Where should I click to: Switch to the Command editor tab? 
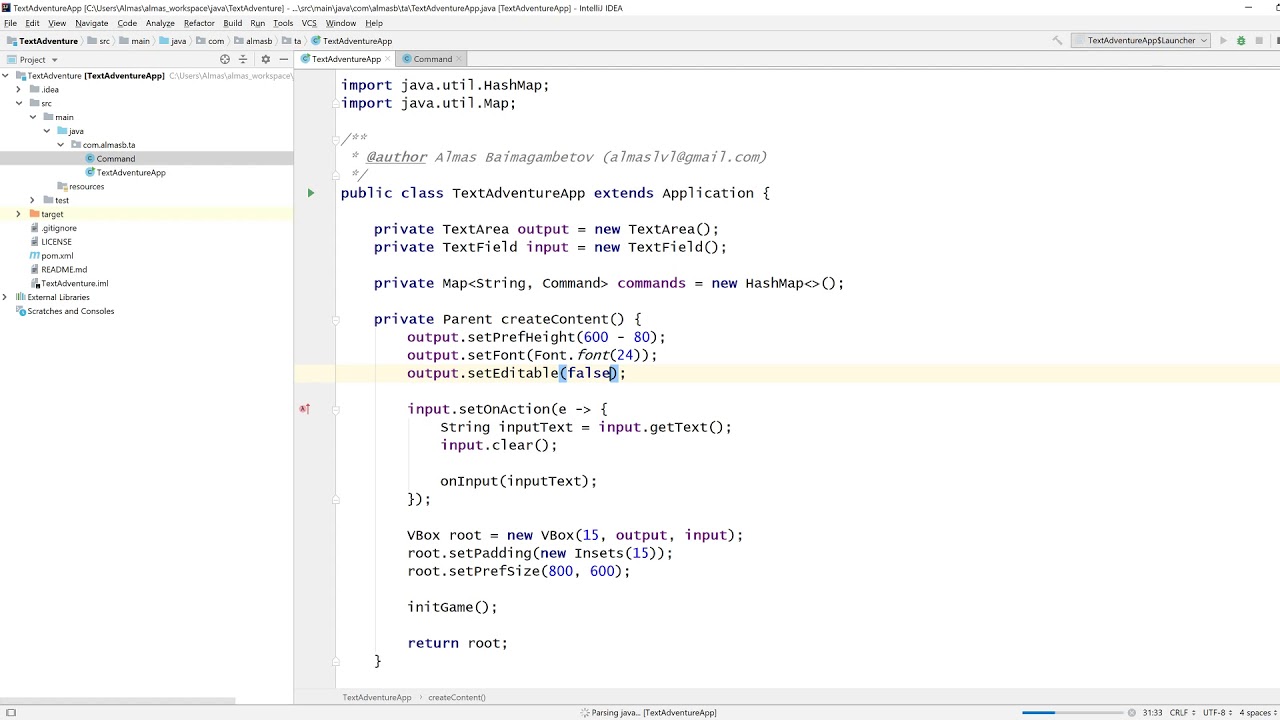433,59
